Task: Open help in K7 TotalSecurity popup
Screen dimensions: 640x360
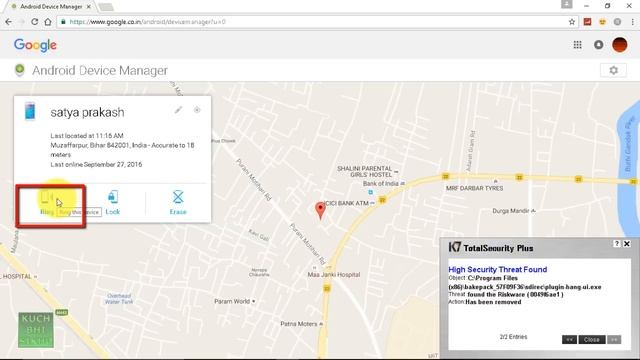Action: [617, 244]
